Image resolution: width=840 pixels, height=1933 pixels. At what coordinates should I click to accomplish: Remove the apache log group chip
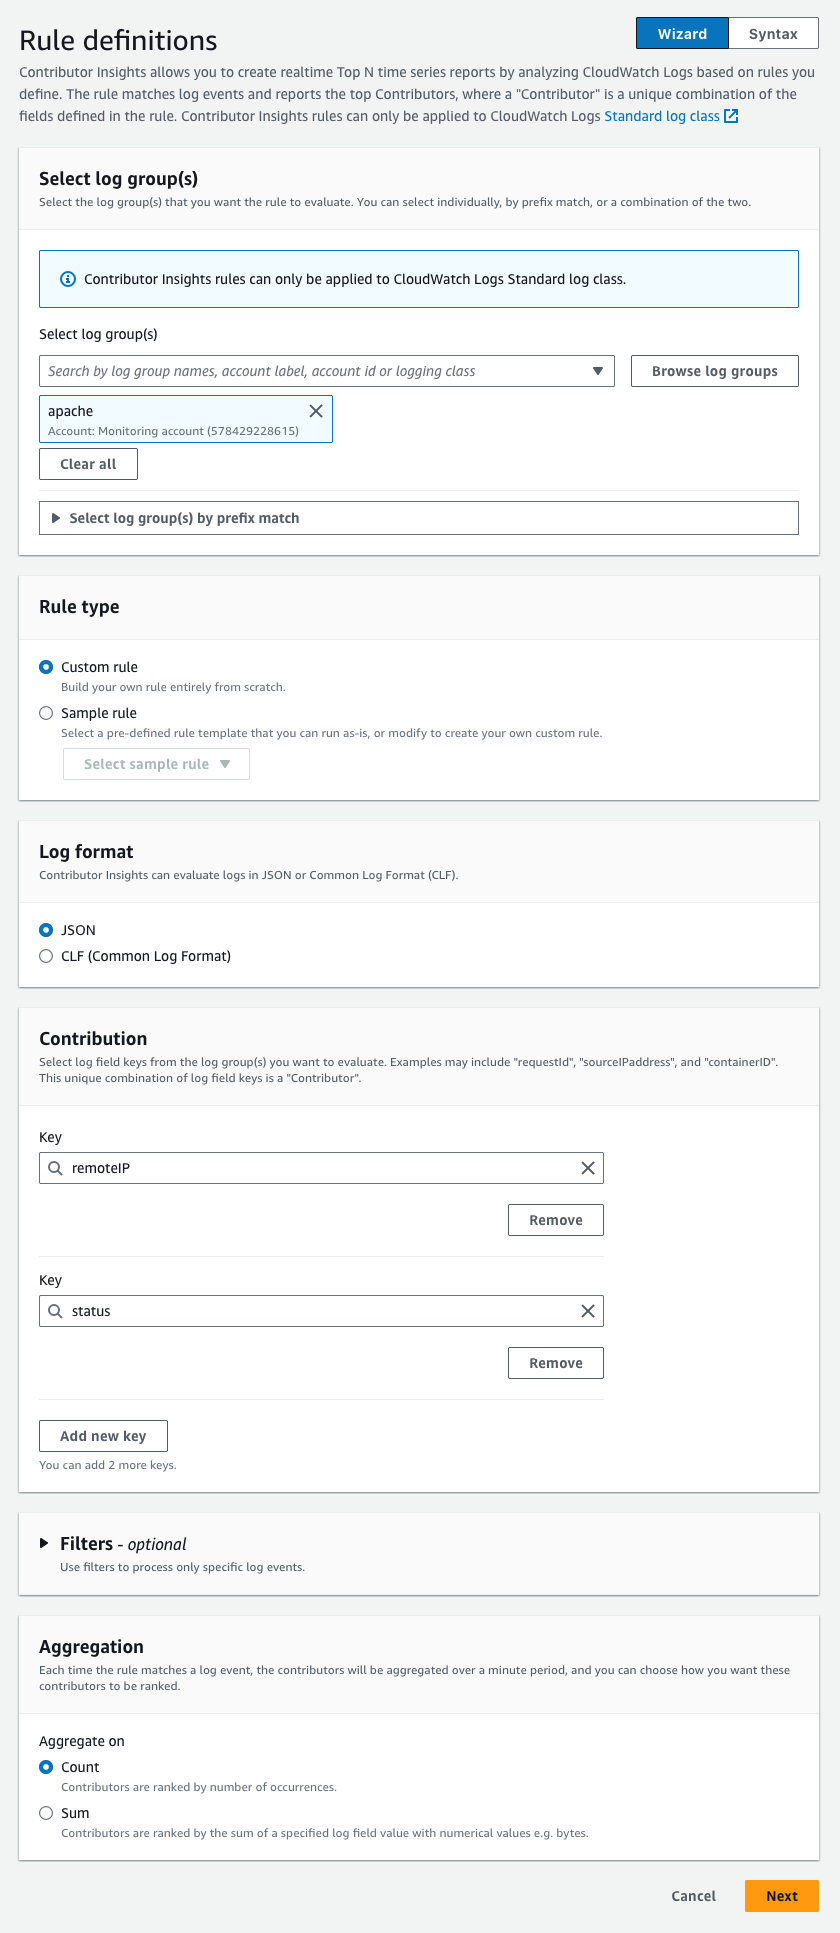click(x=316, y=411)
